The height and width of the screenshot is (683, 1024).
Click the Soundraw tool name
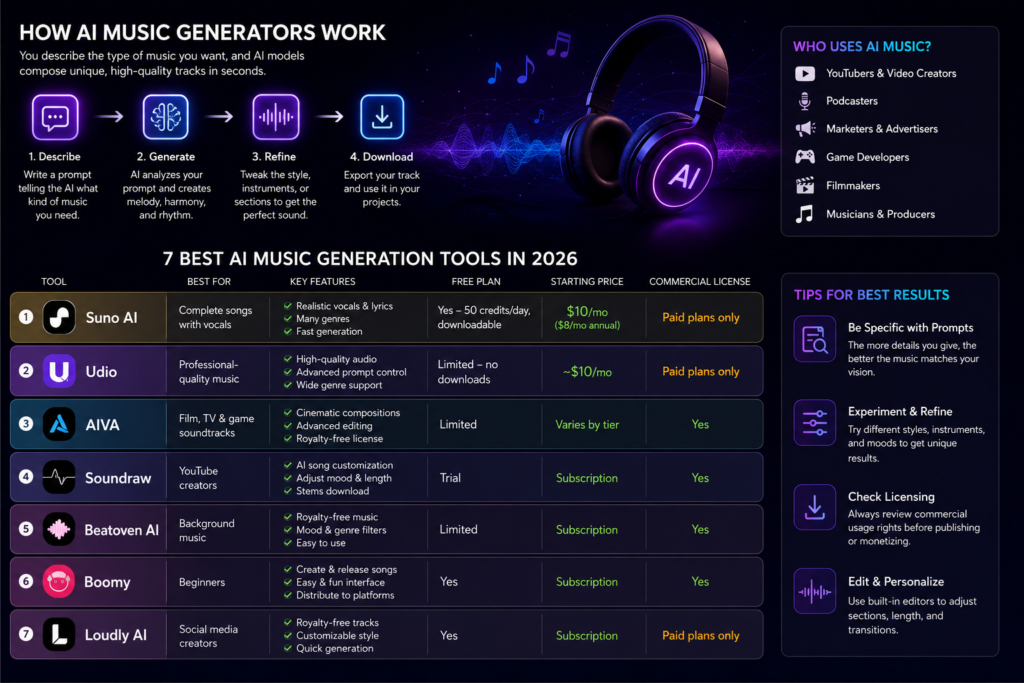click(x=118, y=478)
